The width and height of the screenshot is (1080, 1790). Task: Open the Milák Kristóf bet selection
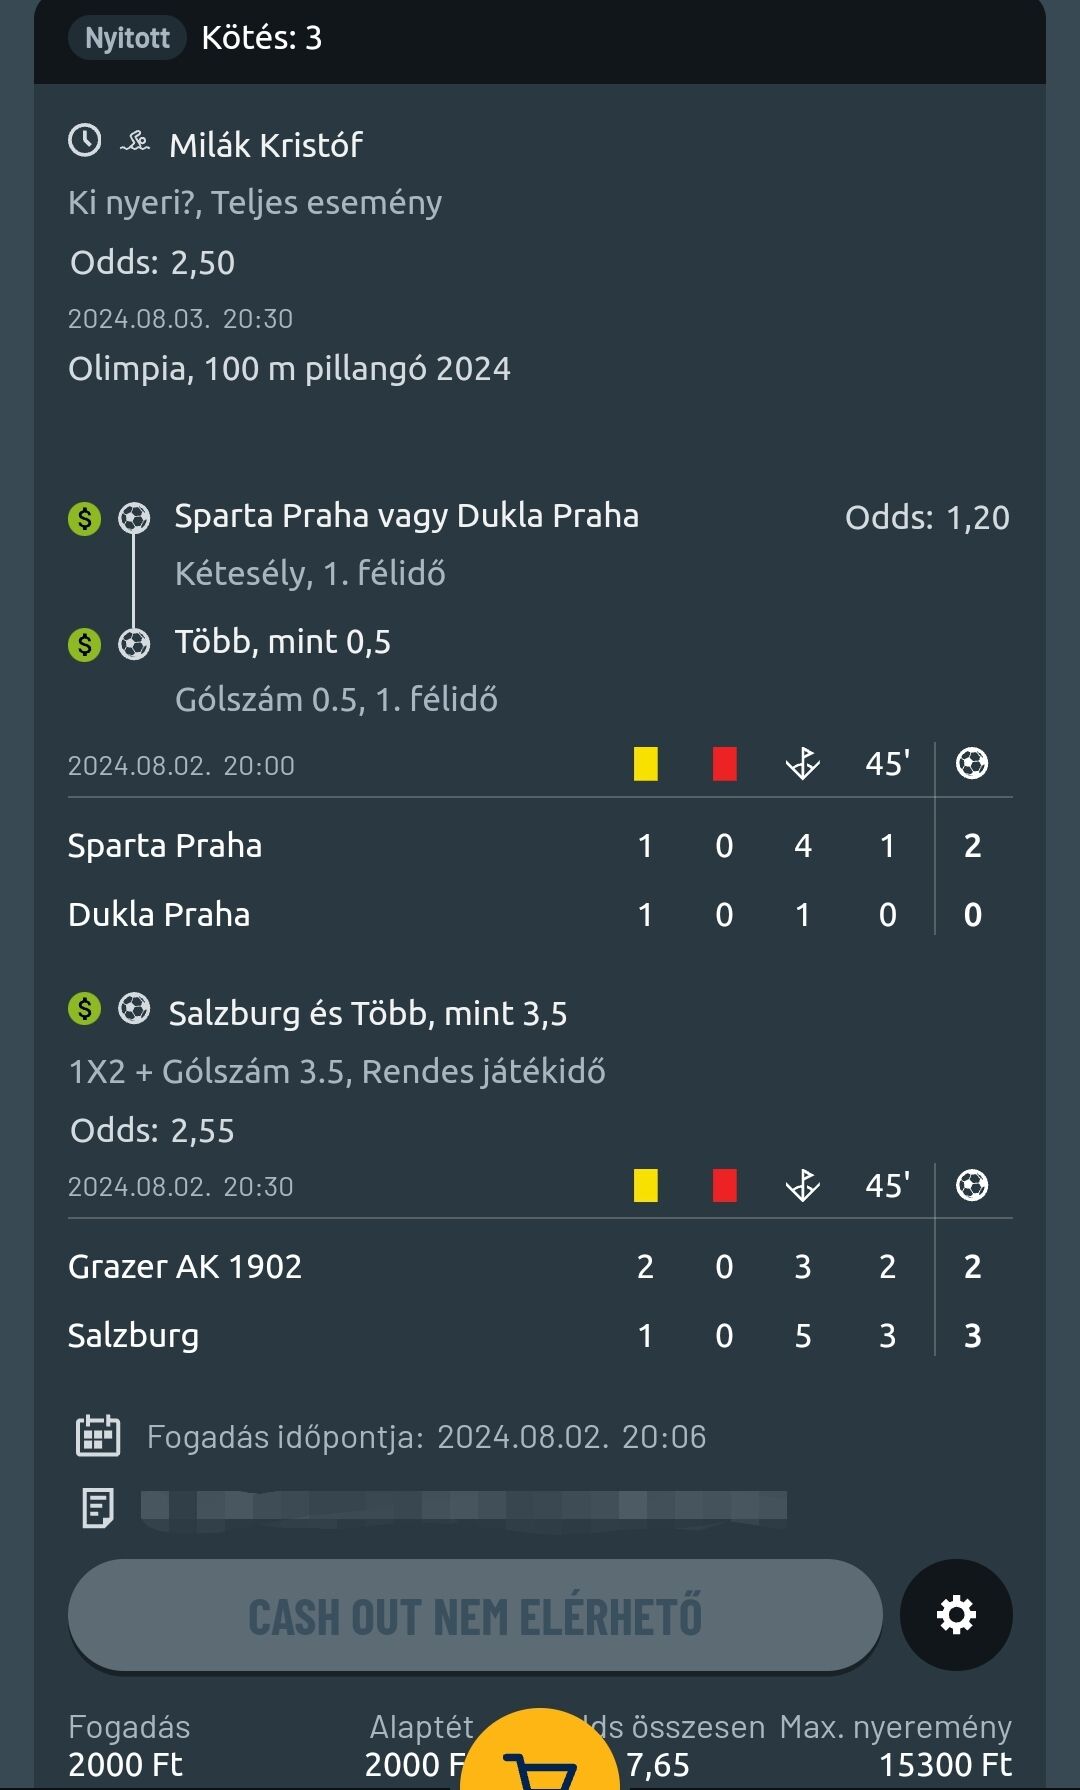point(266,146)
